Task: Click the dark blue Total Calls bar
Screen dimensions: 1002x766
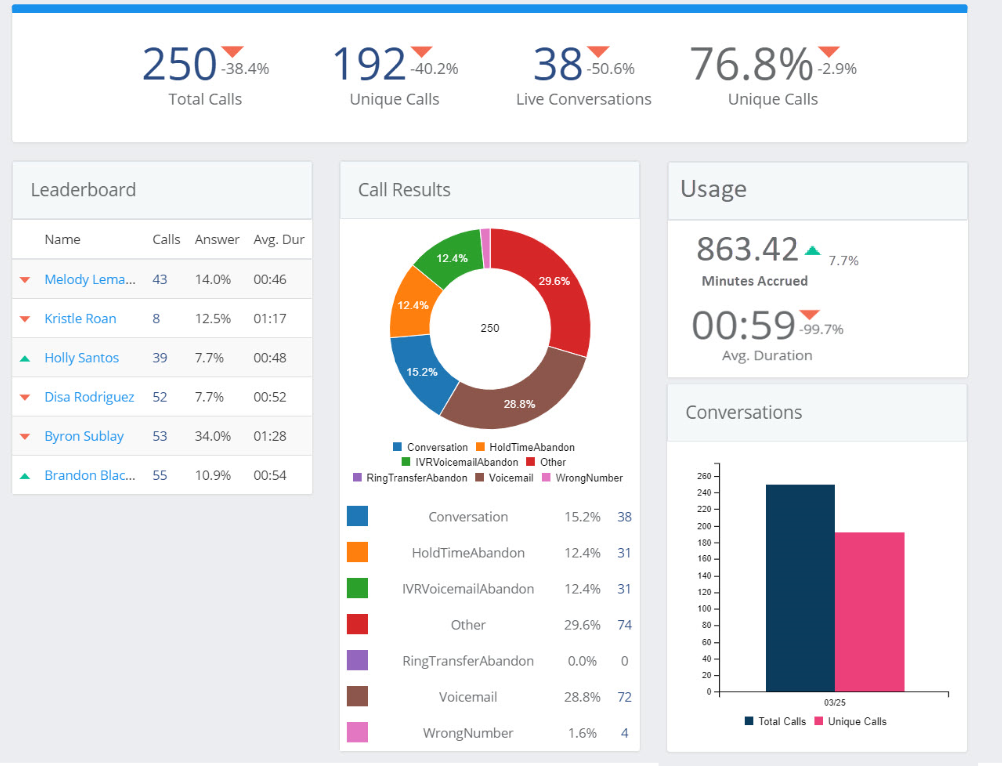Action: pyautogui.click(x=800, y=588)
